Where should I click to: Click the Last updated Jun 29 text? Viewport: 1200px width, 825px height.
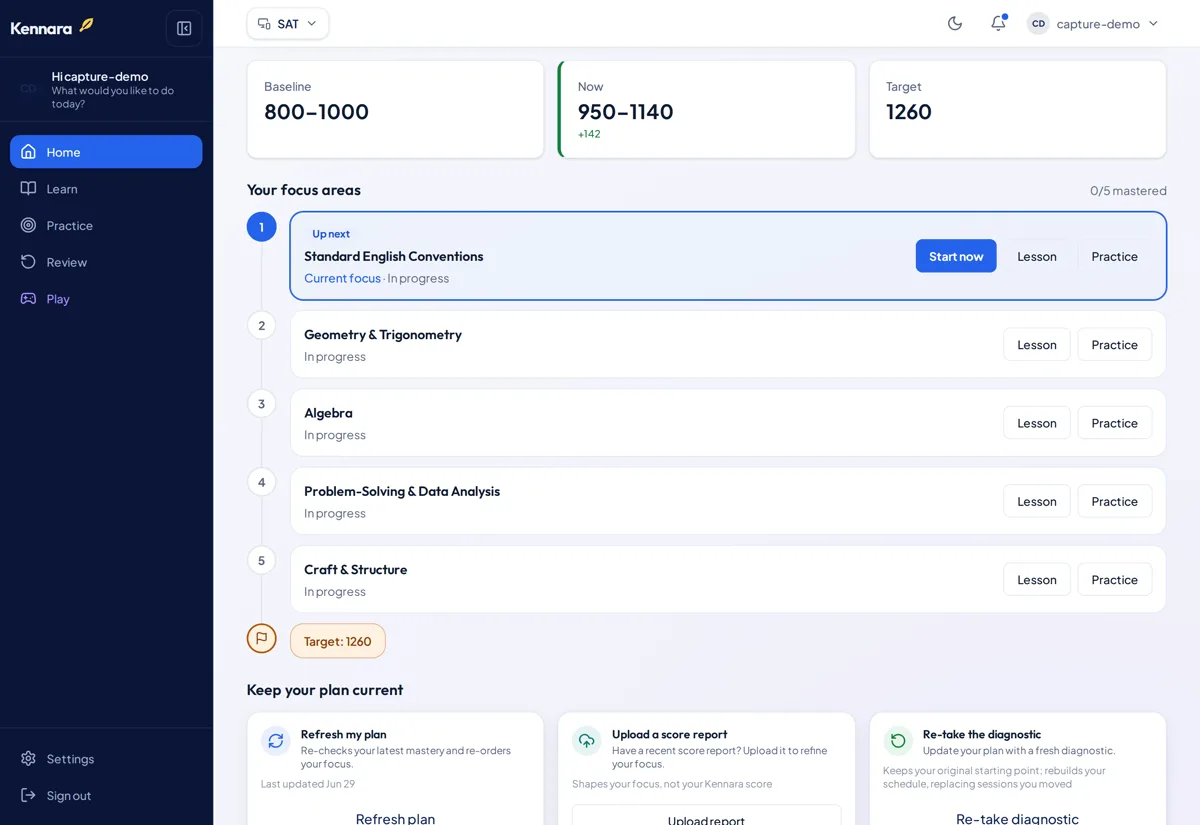click(x=308, y=784)
